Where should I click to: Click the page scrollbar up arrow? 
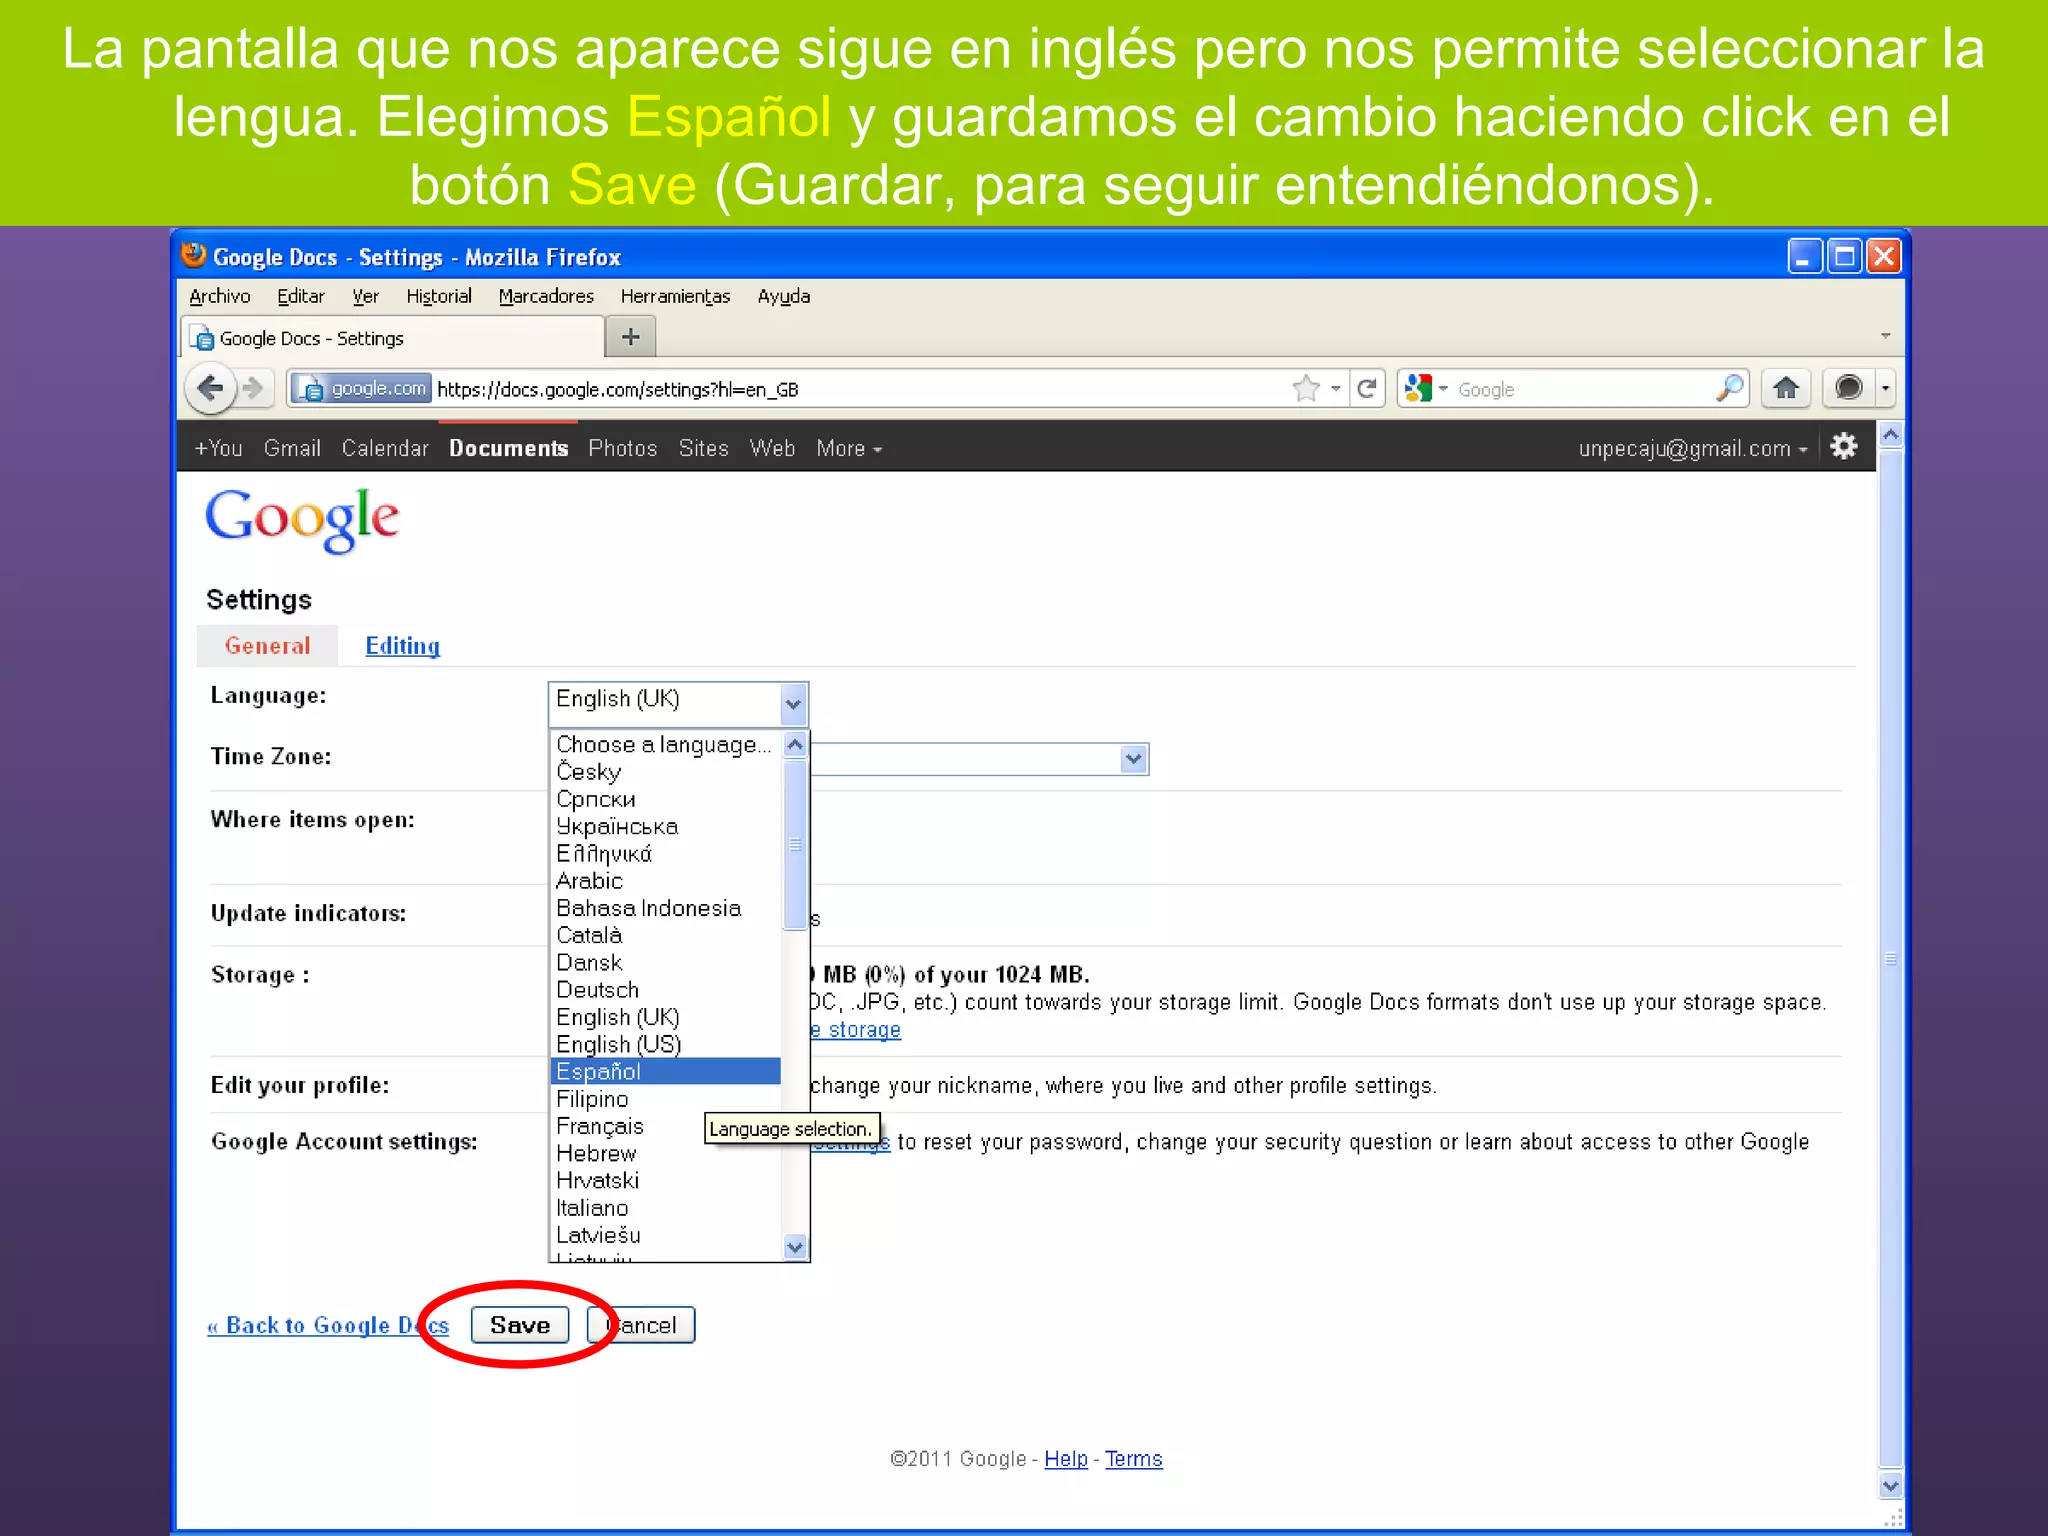[1890, 434]
